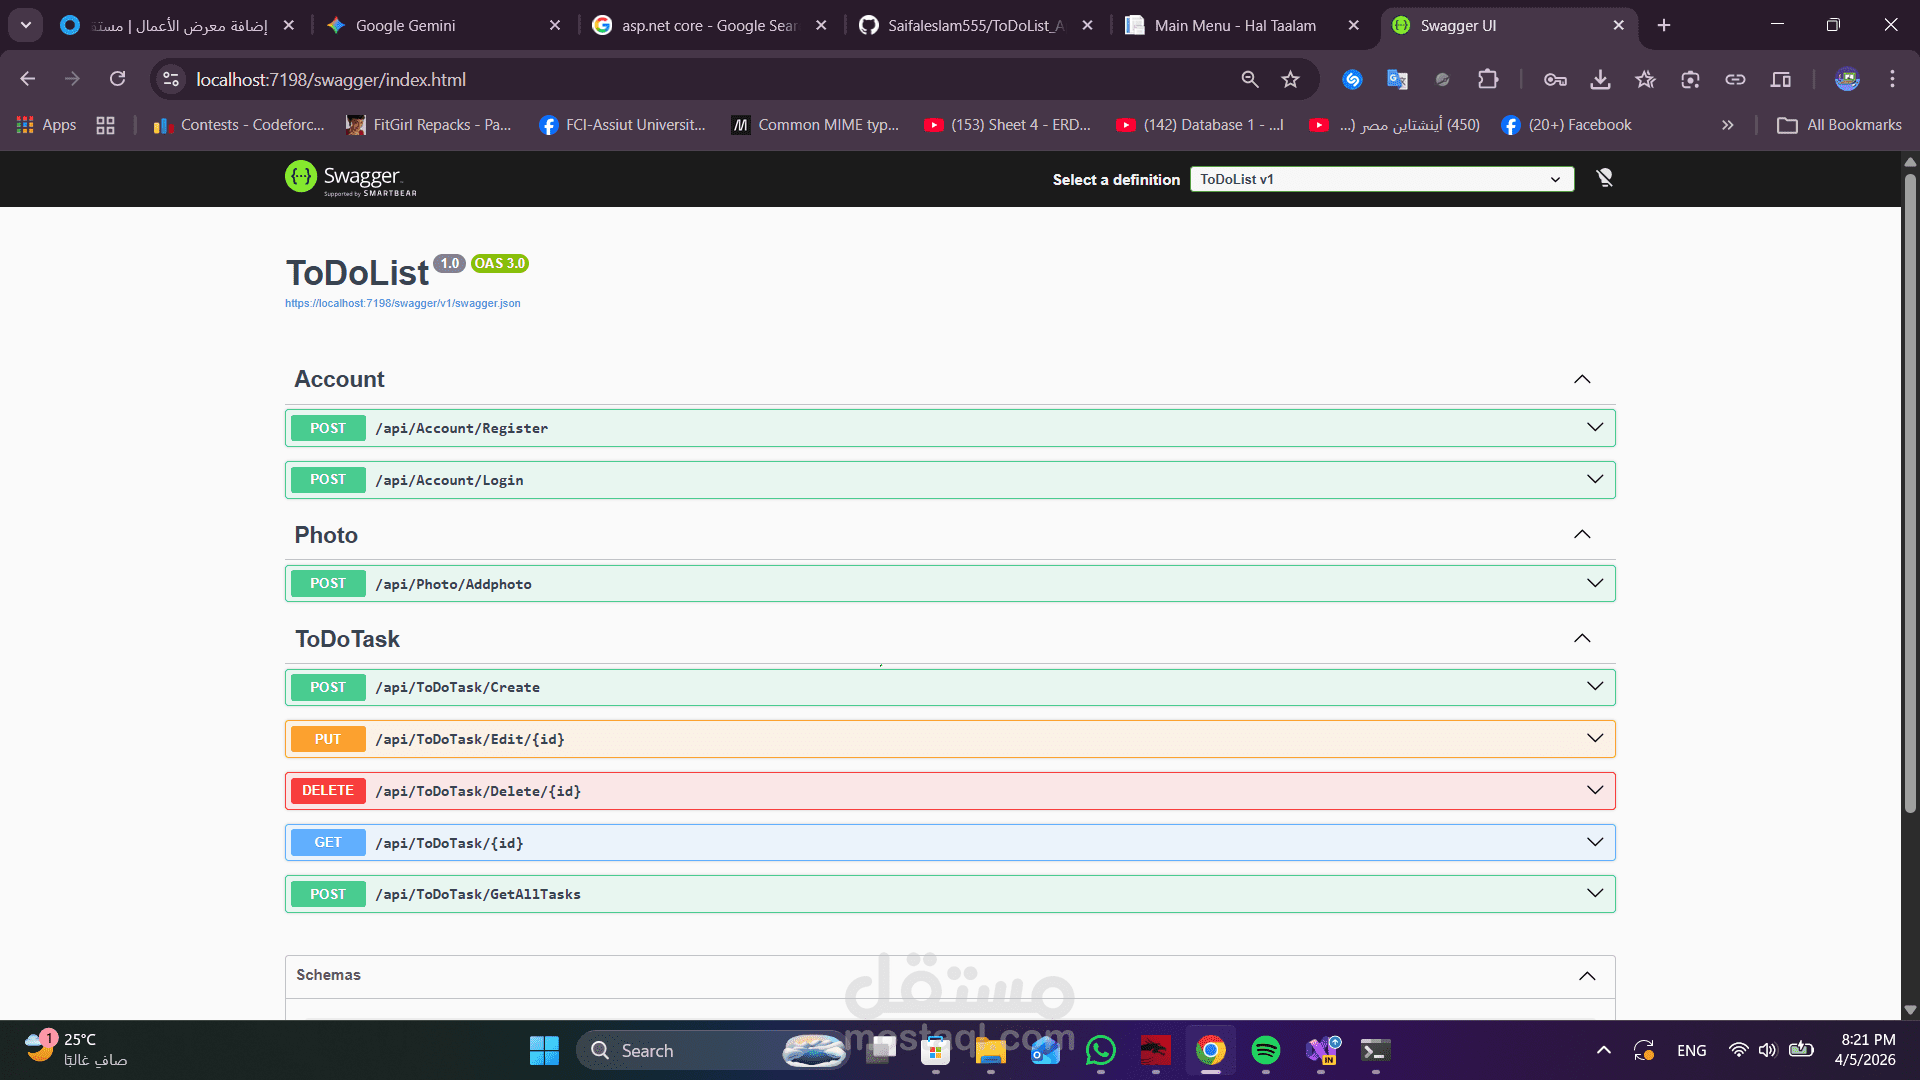Image resolution: width=1920 pixels, height=1080 pixels.
Task: Open Chrome downloads icon
Action: pos(1600,79)
